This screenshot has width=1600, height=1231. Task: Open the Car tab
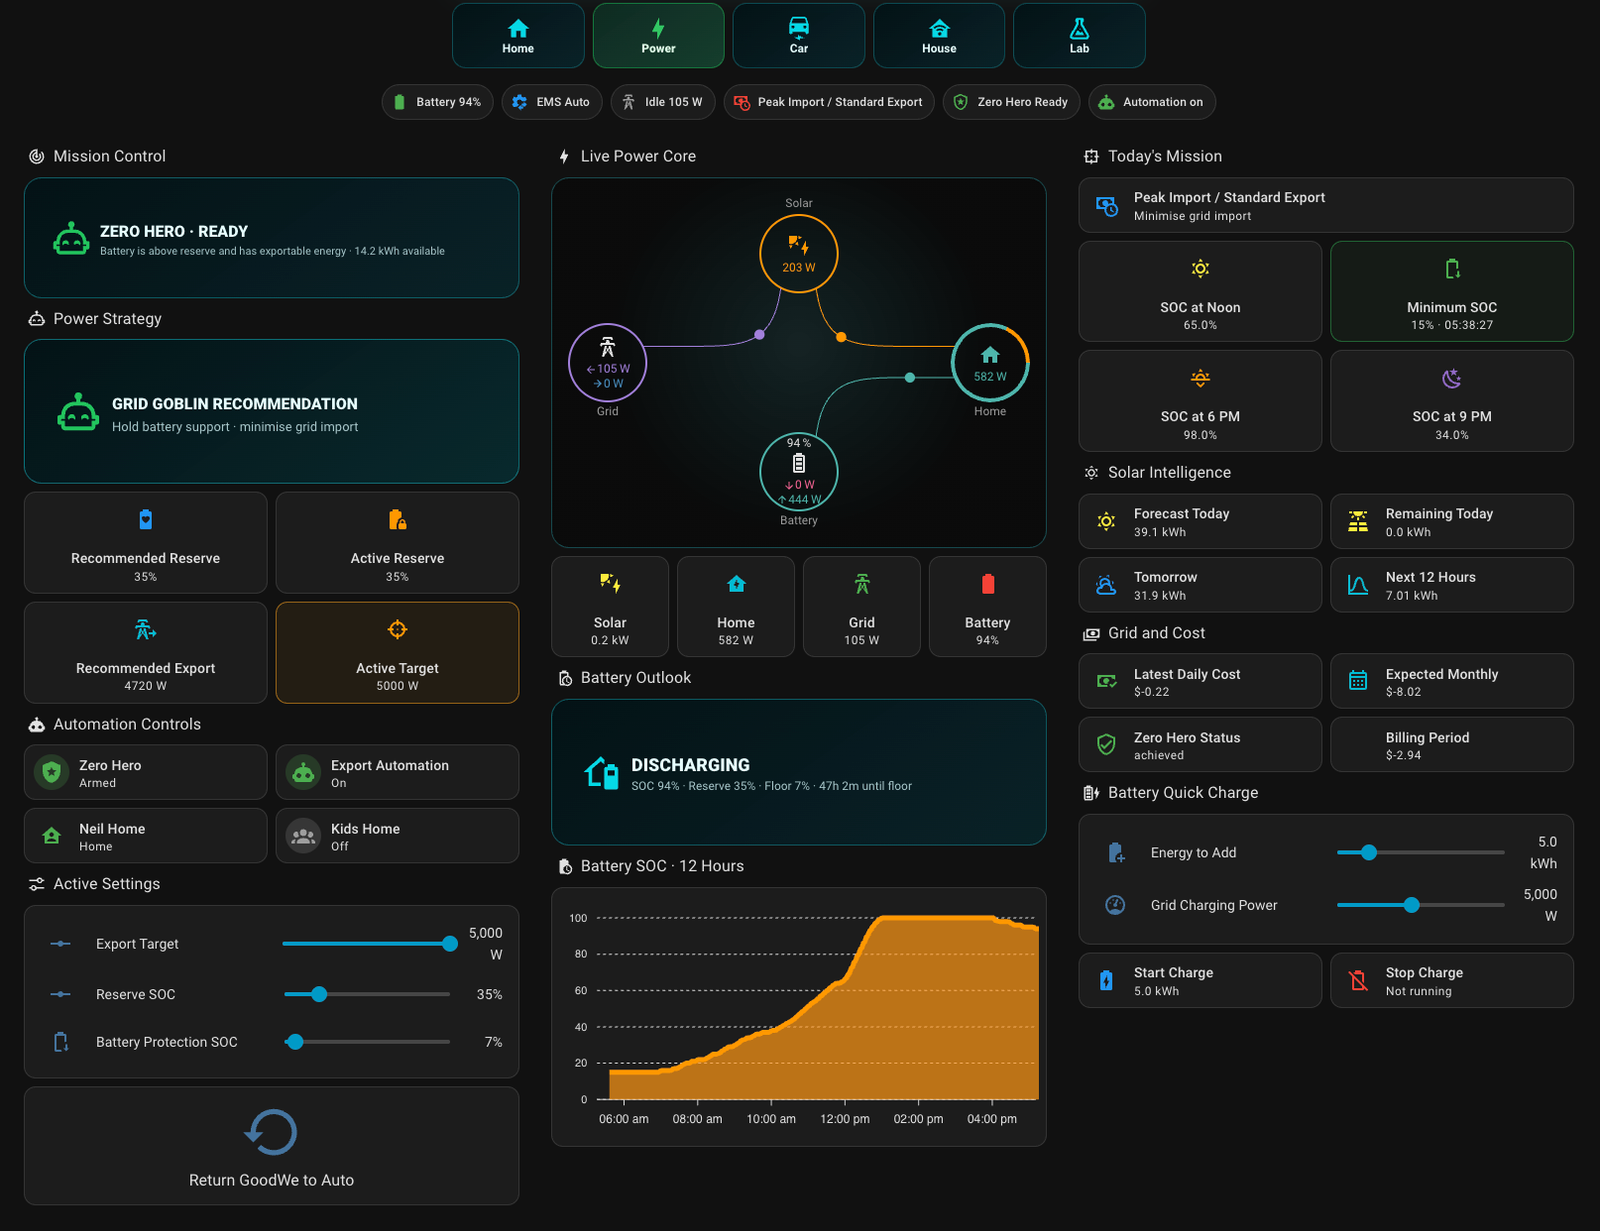point(799,36)
